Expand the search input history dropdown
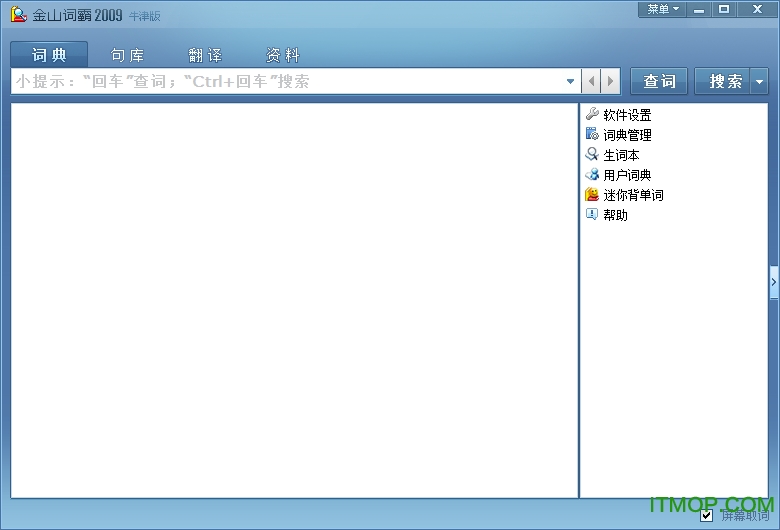Image resolution: width=780 pixels, height=530 pixels. click(x=571, y=82)
